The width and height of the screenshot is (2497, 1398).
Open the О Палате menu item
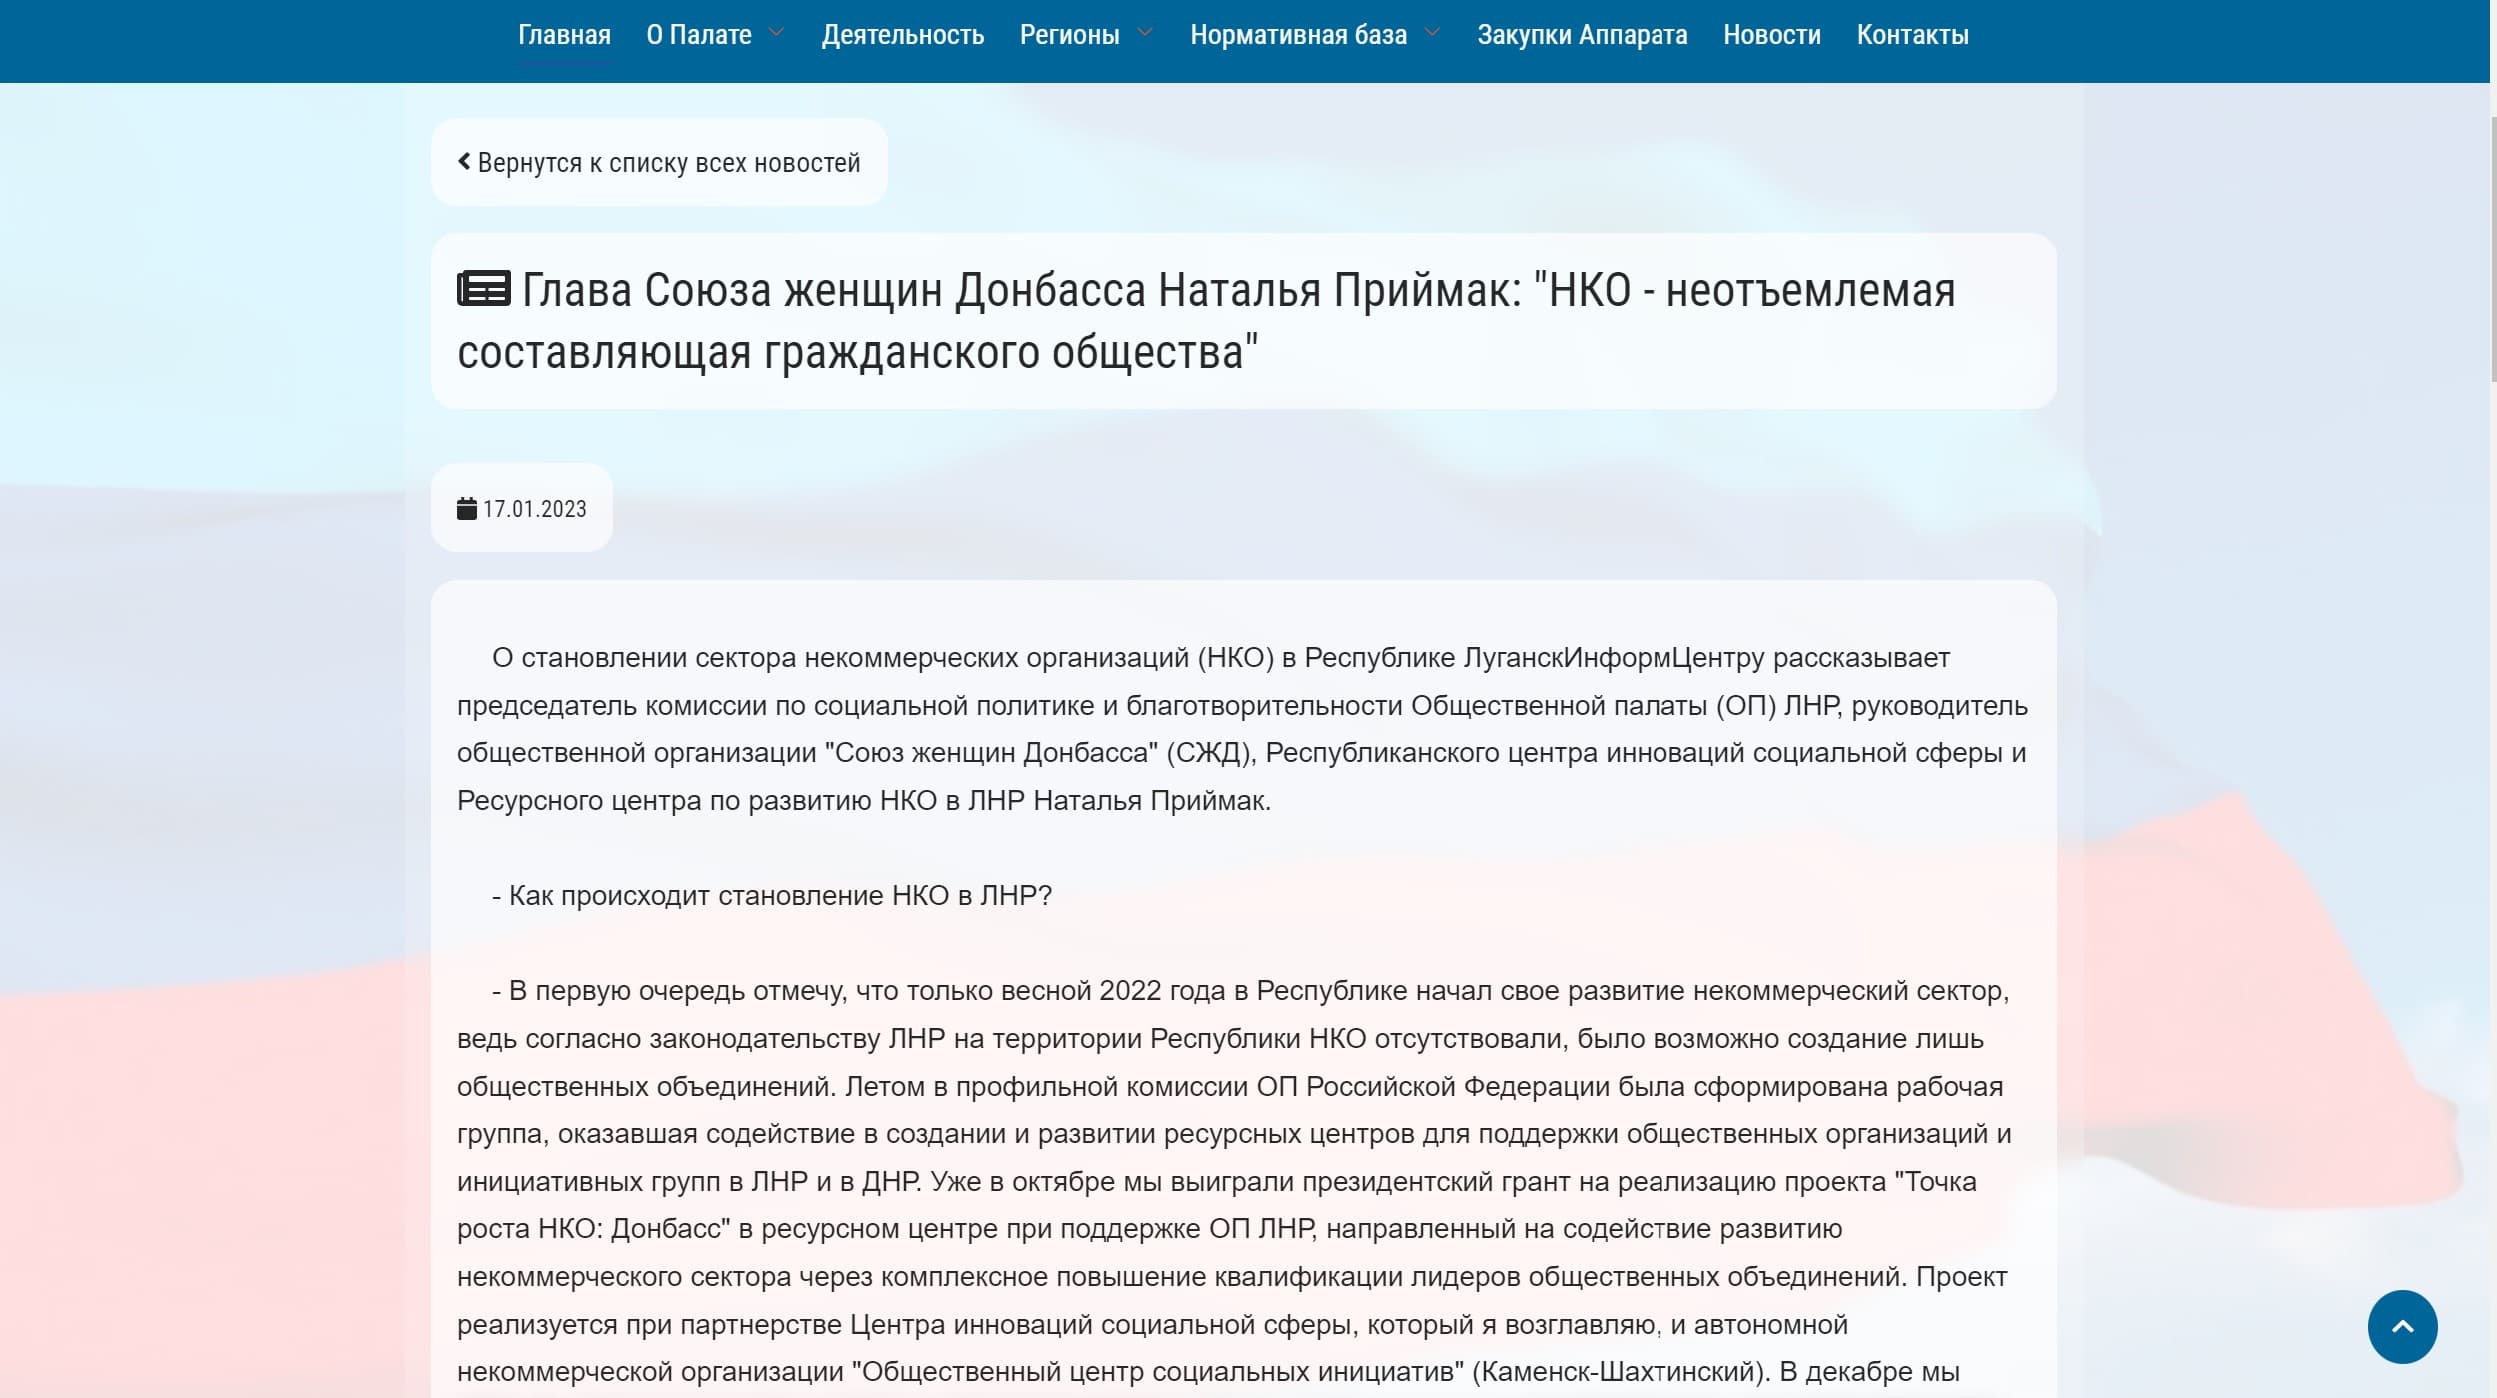[699, 35]
